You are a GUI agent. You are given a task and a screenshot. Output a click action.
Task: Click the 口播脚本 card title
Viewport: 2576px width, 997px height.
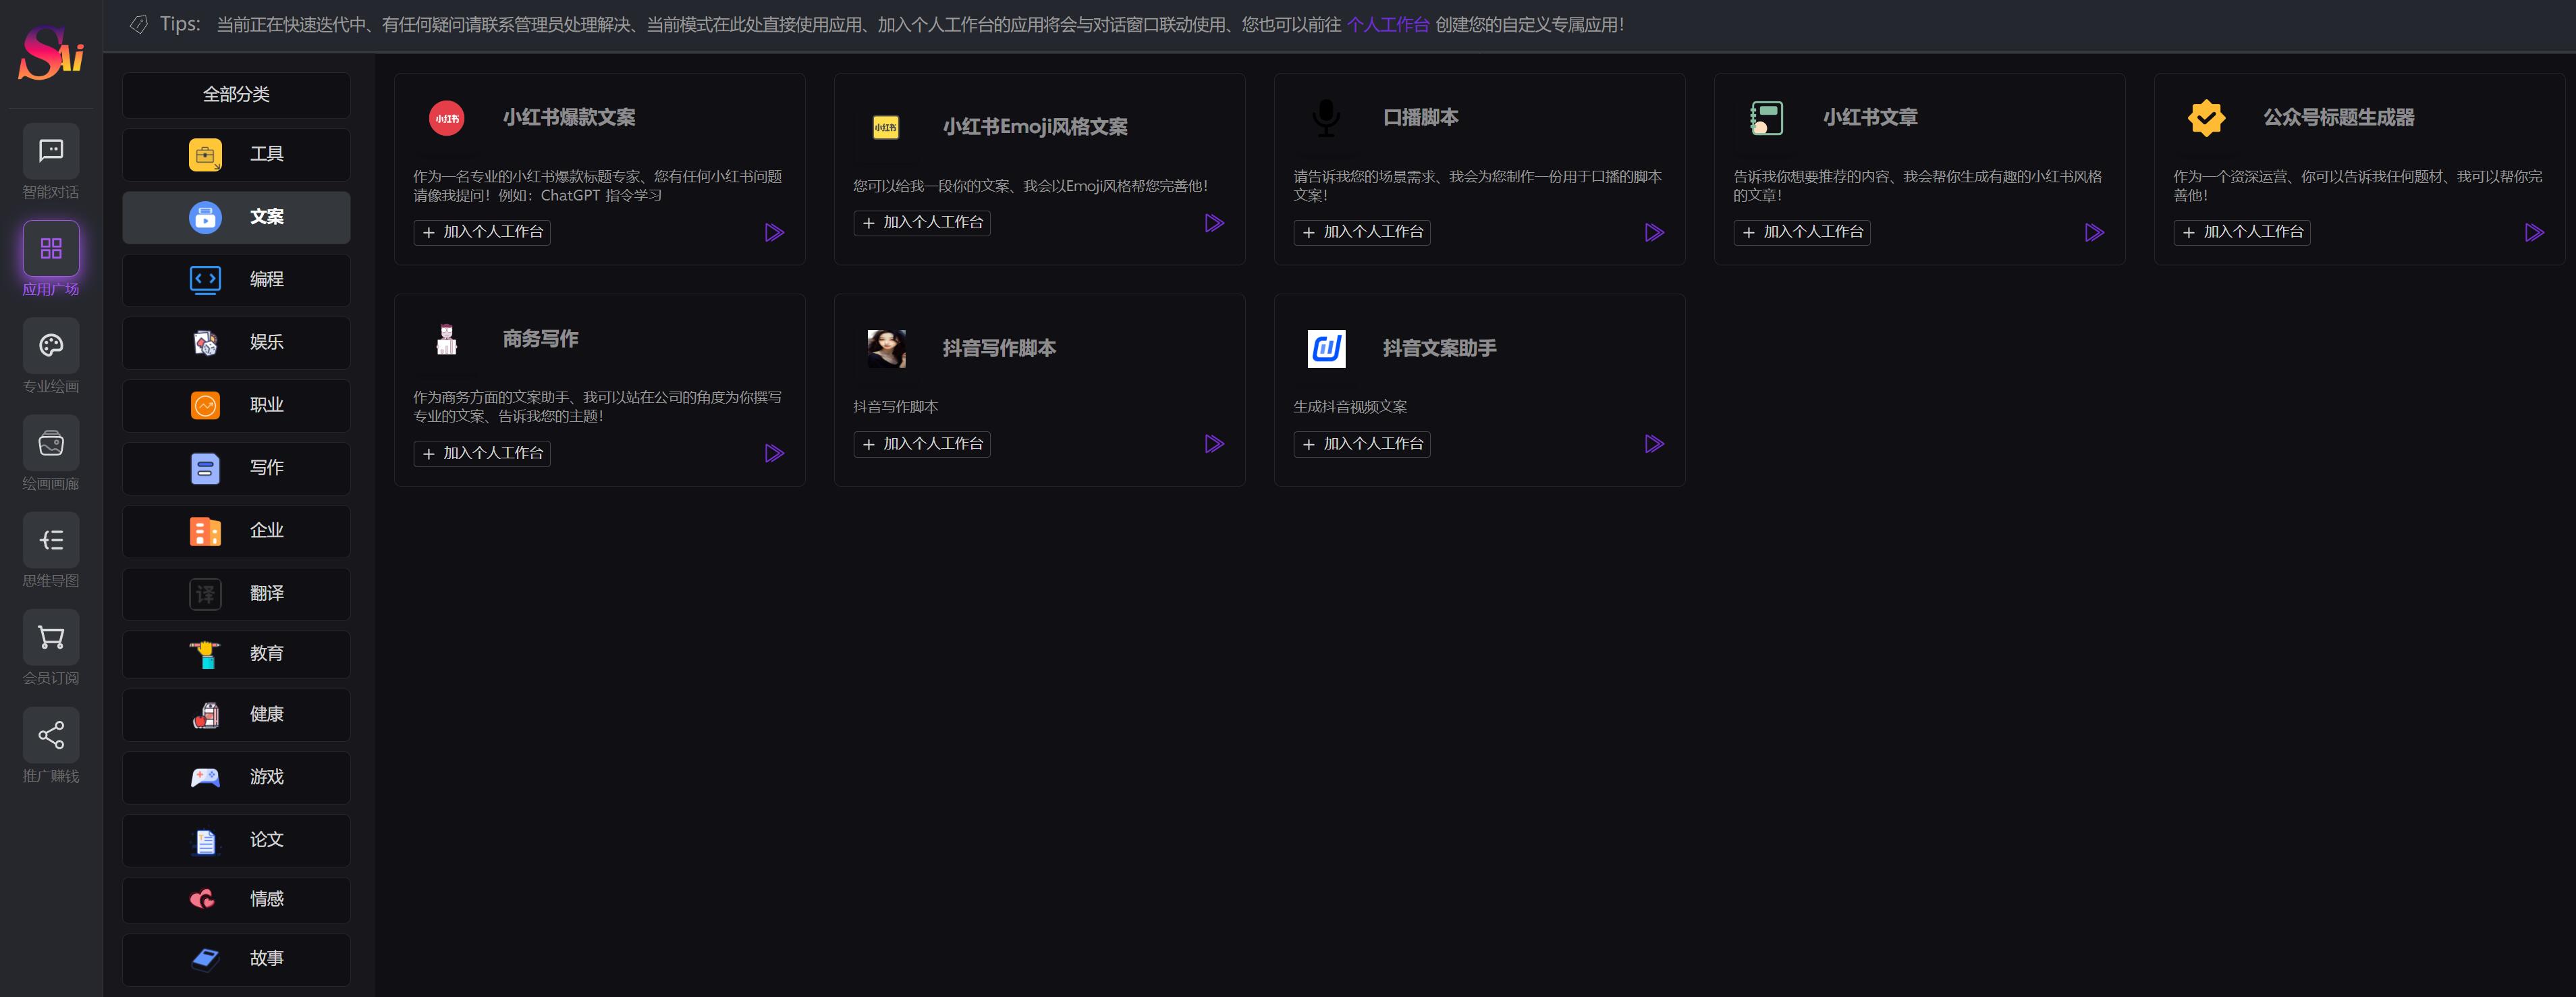point(1421,118)
